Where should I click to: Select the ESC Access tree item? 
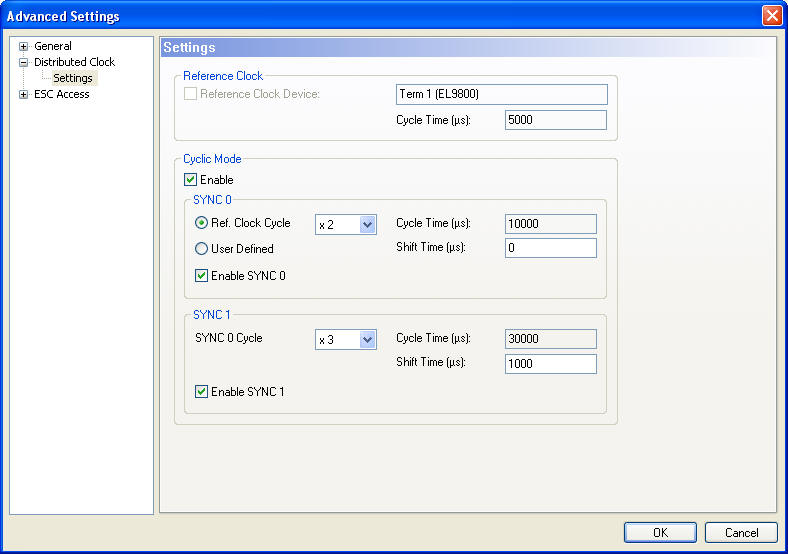tap(61, 95)
